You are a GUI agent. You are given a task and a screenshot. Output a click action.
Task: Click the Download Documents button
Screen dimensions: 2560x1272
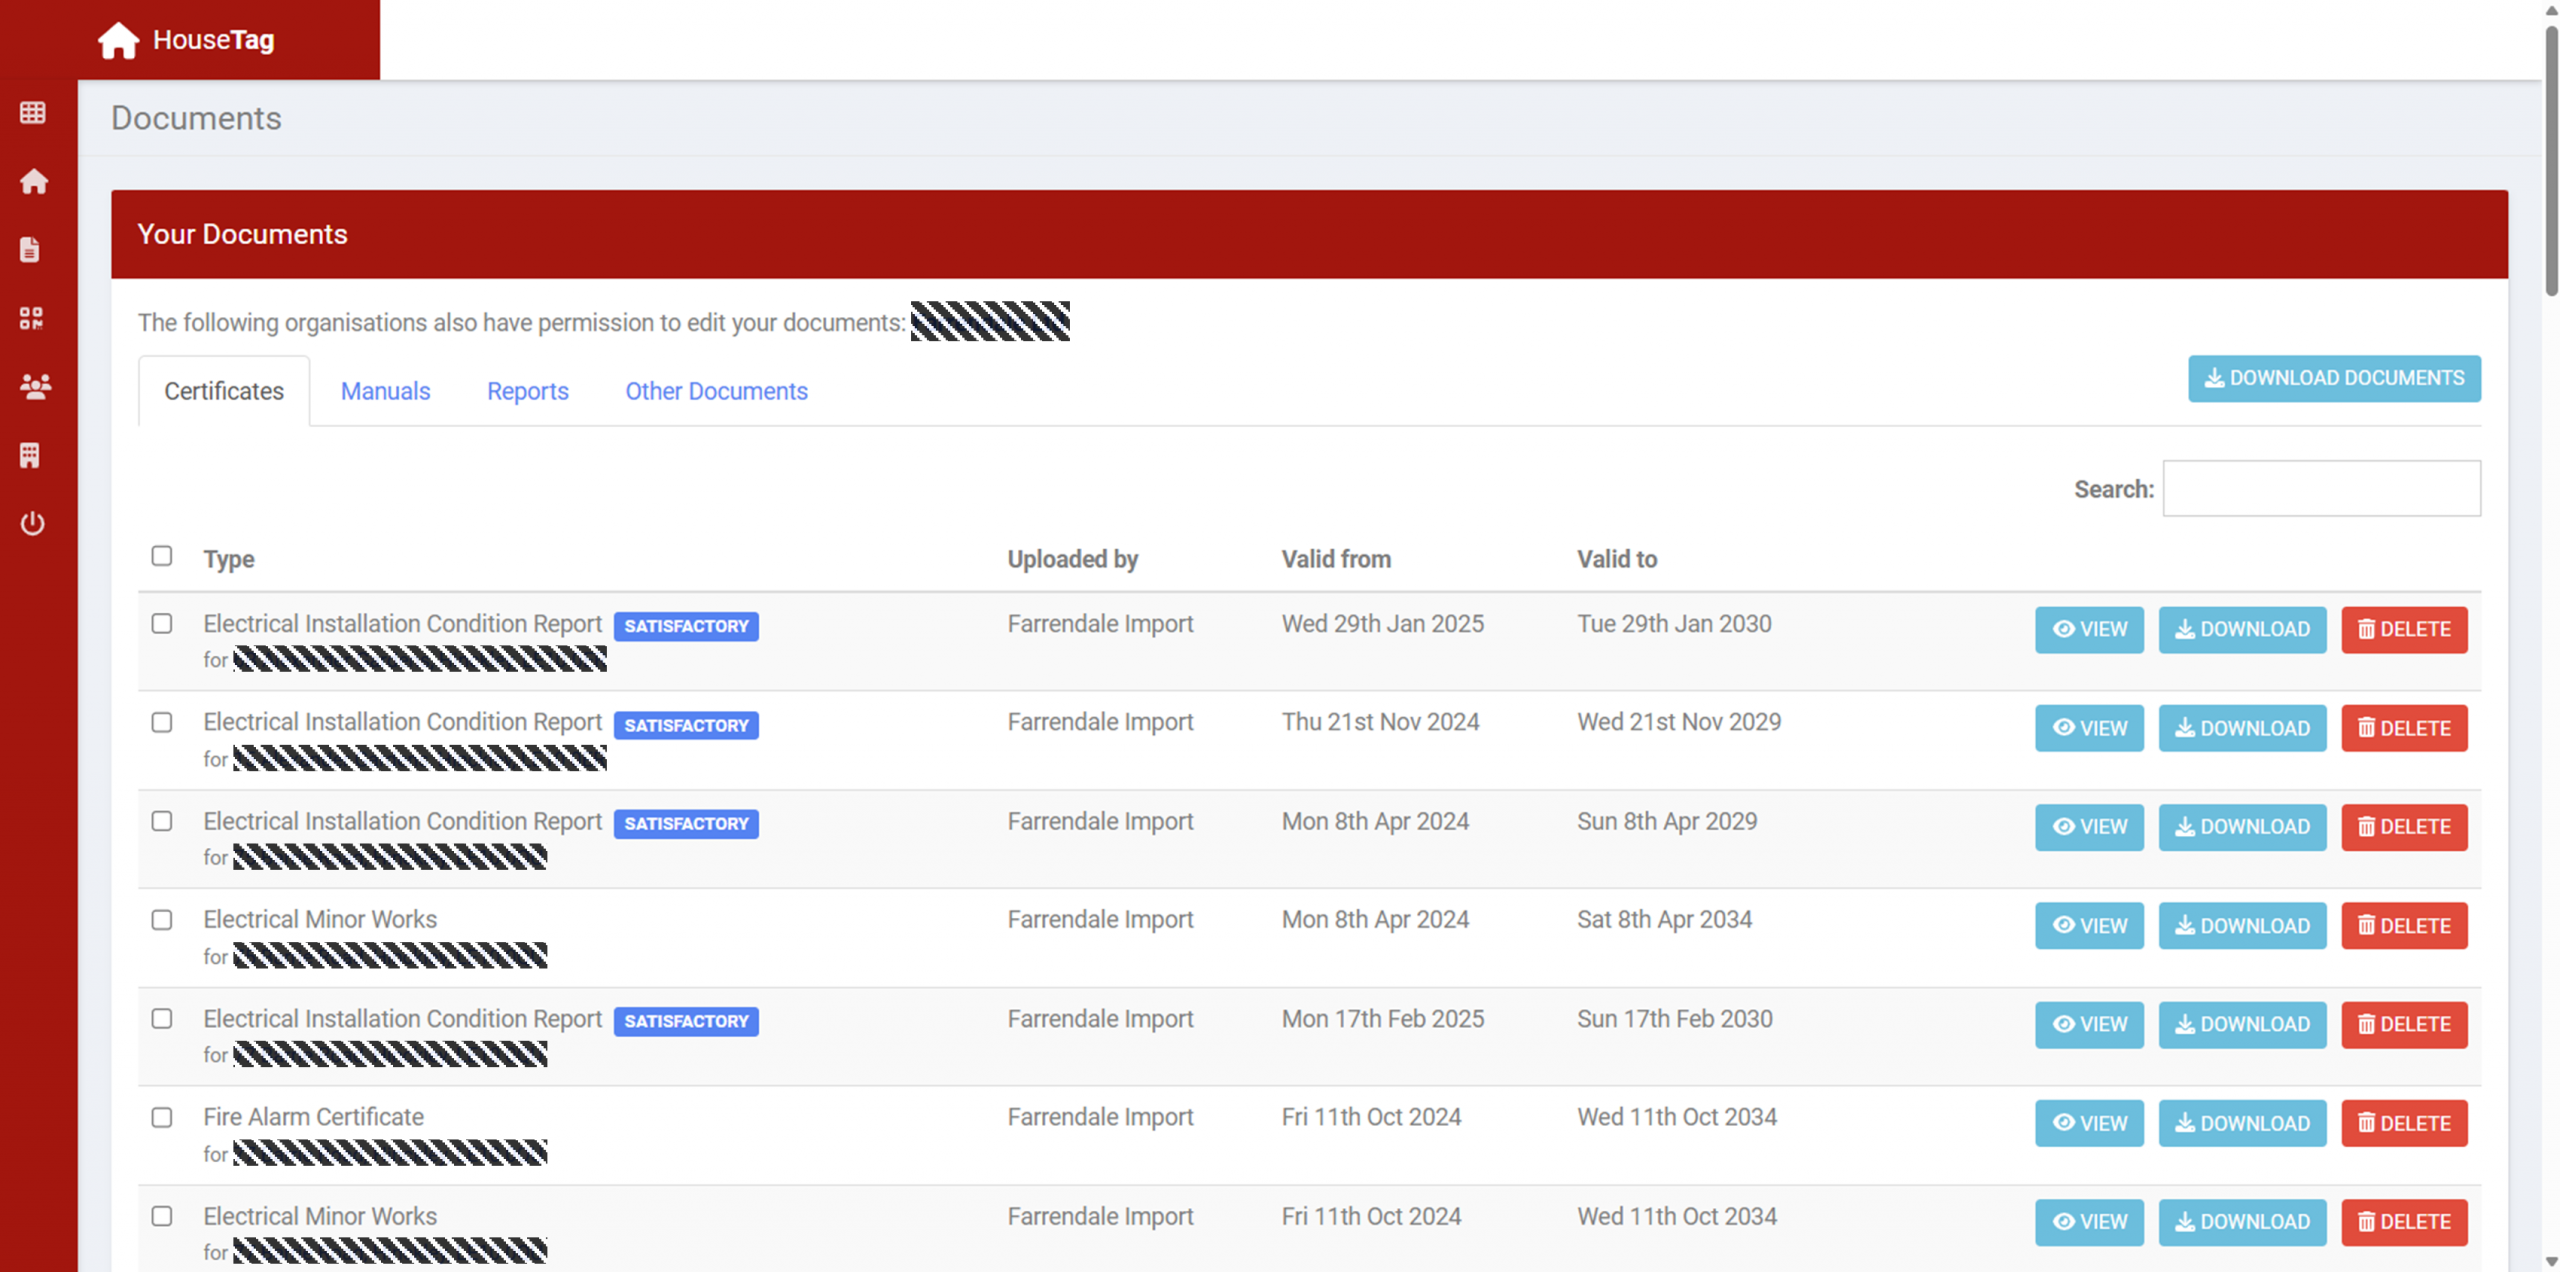coord(2333,379)
